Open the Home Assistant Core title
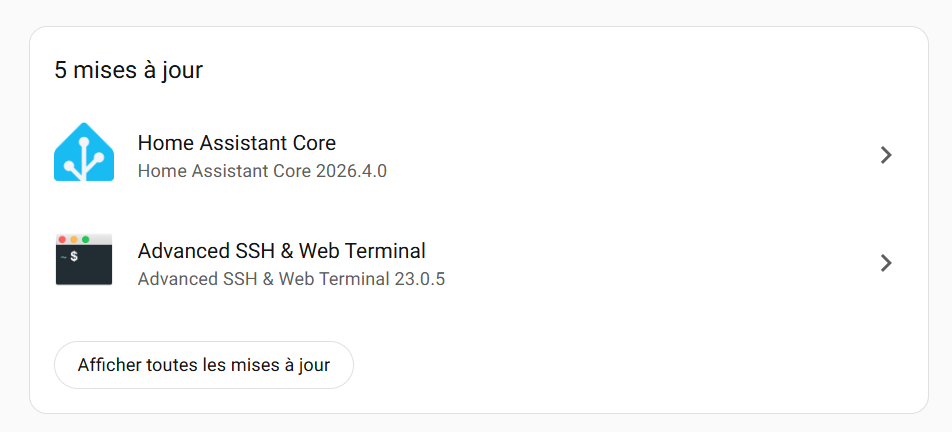952x432 pixels. [x=236, y=143]
